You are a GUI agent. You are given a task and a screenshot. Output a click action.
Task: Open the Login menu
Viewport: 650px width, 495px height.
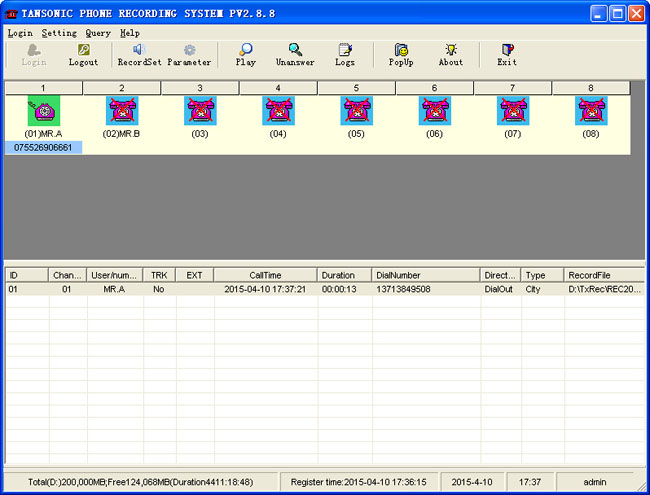tap(20, 33)
